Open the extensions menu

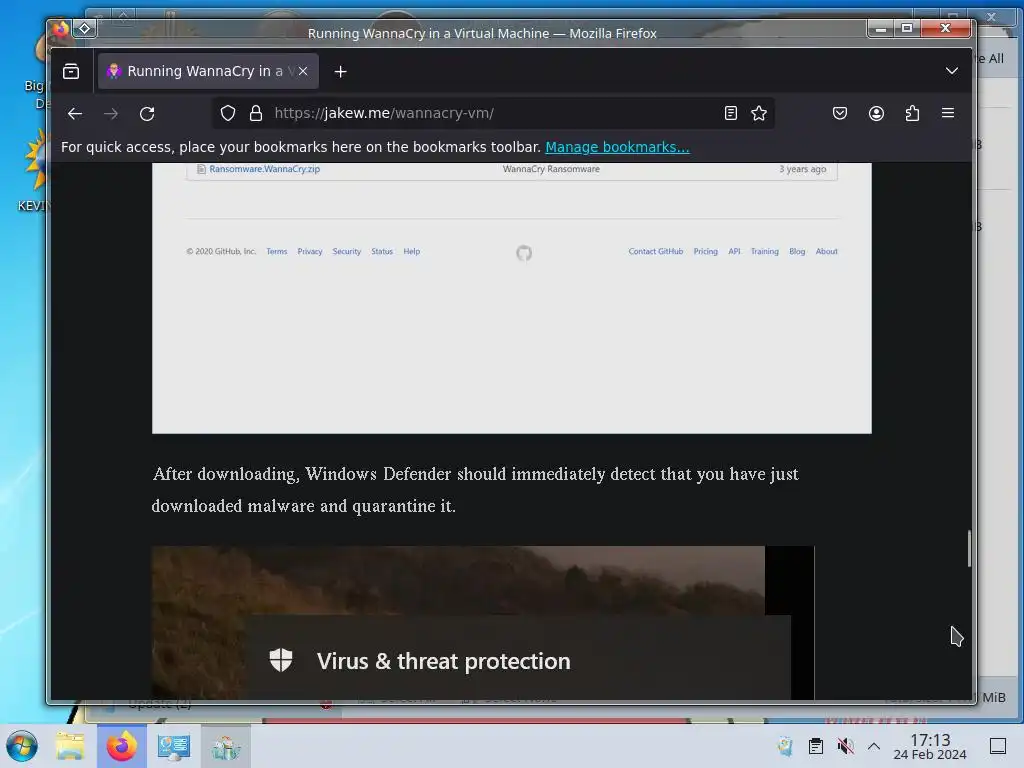[x=912, y=114]
